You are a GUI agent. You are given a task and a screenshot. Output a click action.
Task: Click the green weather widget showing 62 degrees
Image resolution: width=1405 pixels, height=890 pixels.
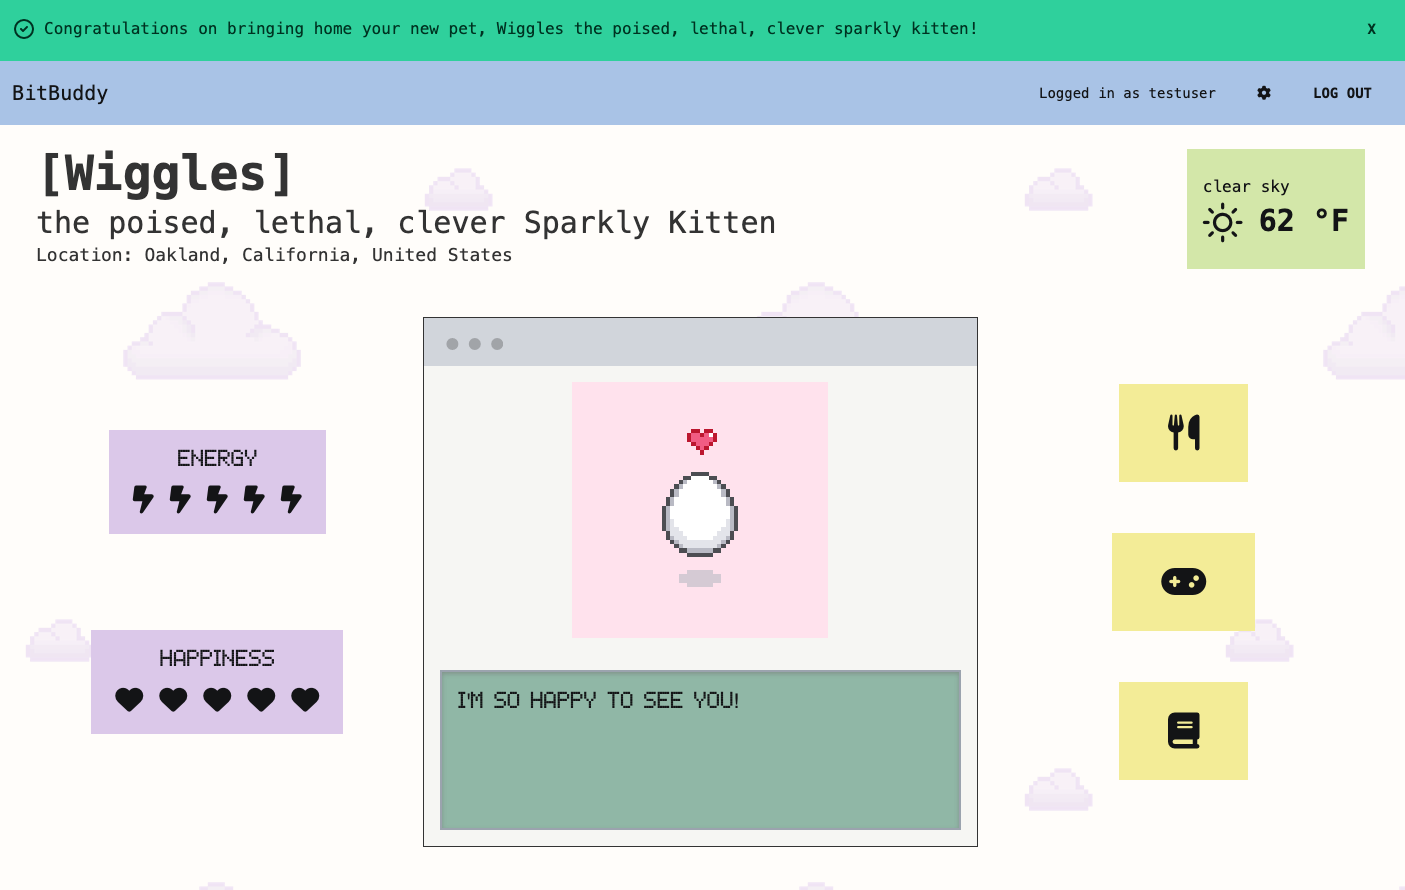coord(1276,209)
